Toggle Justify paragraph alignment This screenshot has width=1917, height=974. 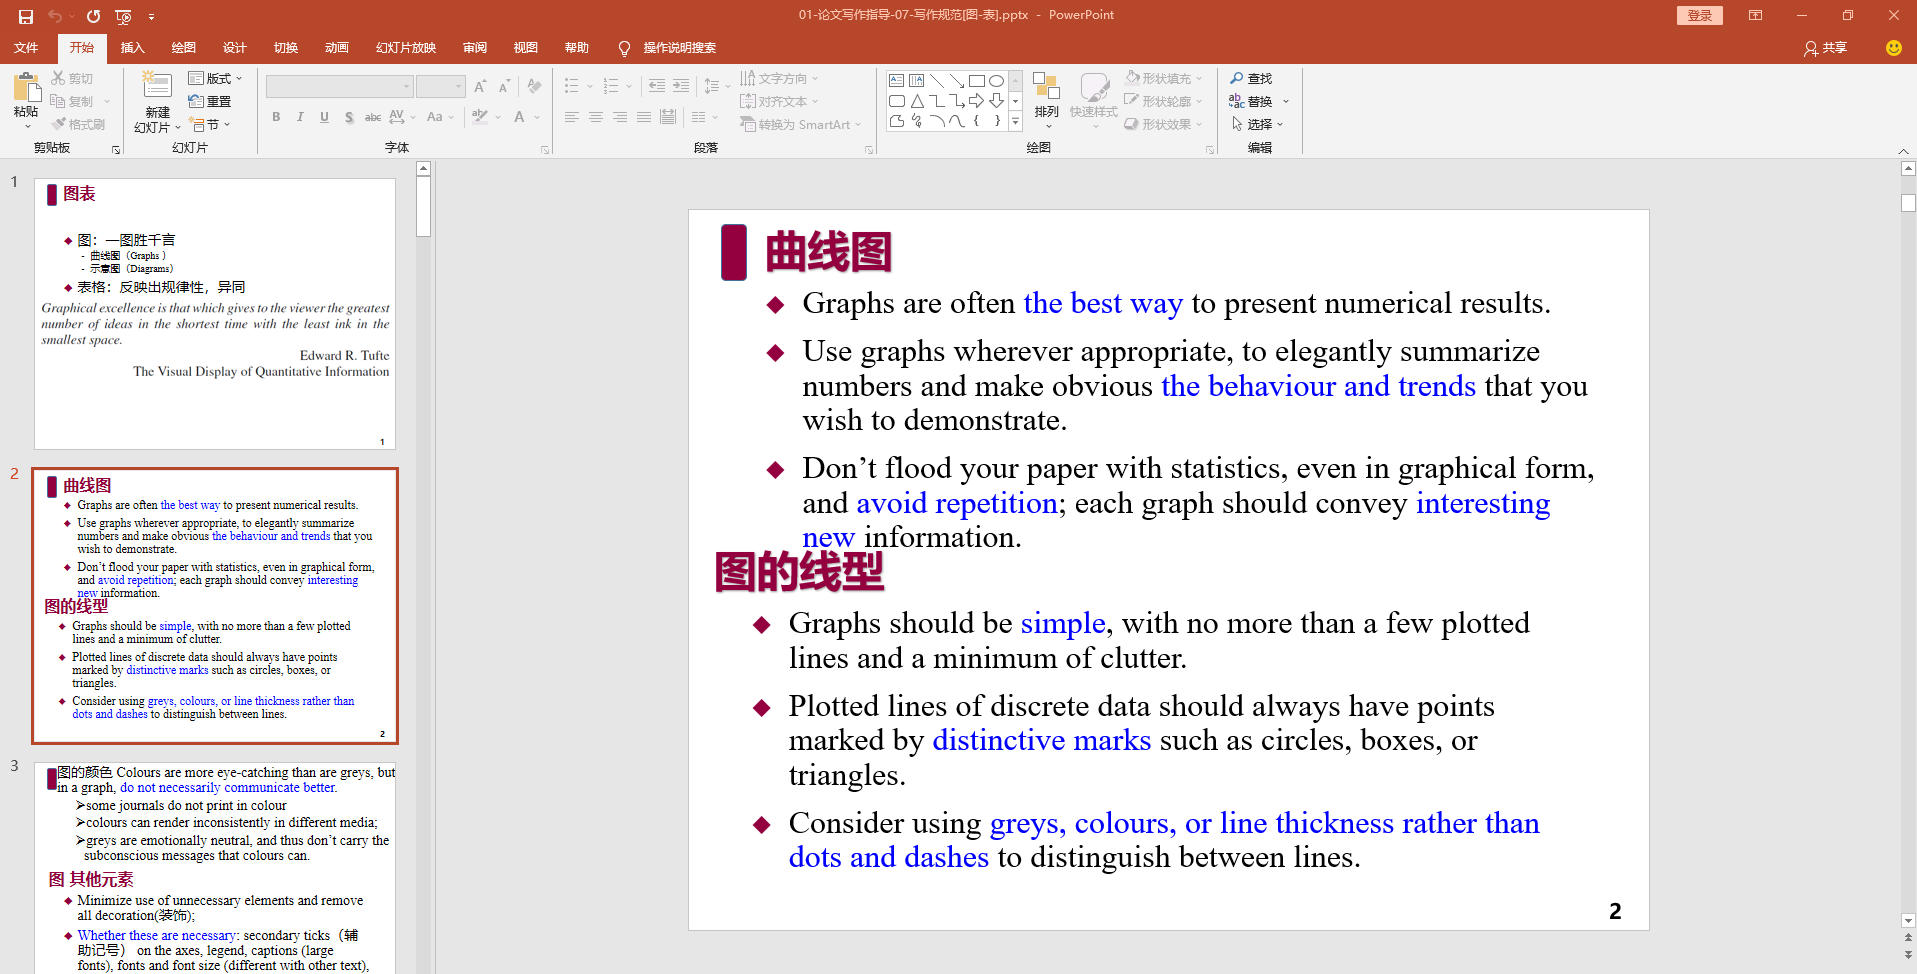(x=644, y=117)
